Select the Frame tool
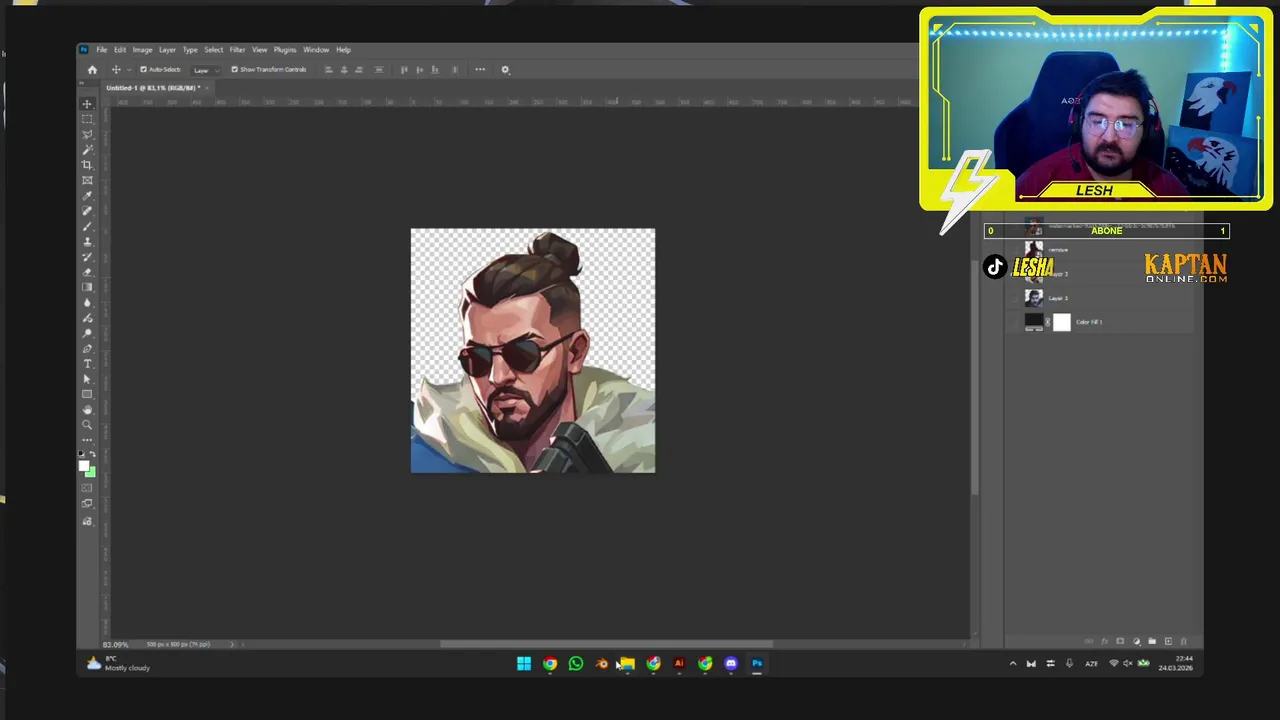 [87, 180]
